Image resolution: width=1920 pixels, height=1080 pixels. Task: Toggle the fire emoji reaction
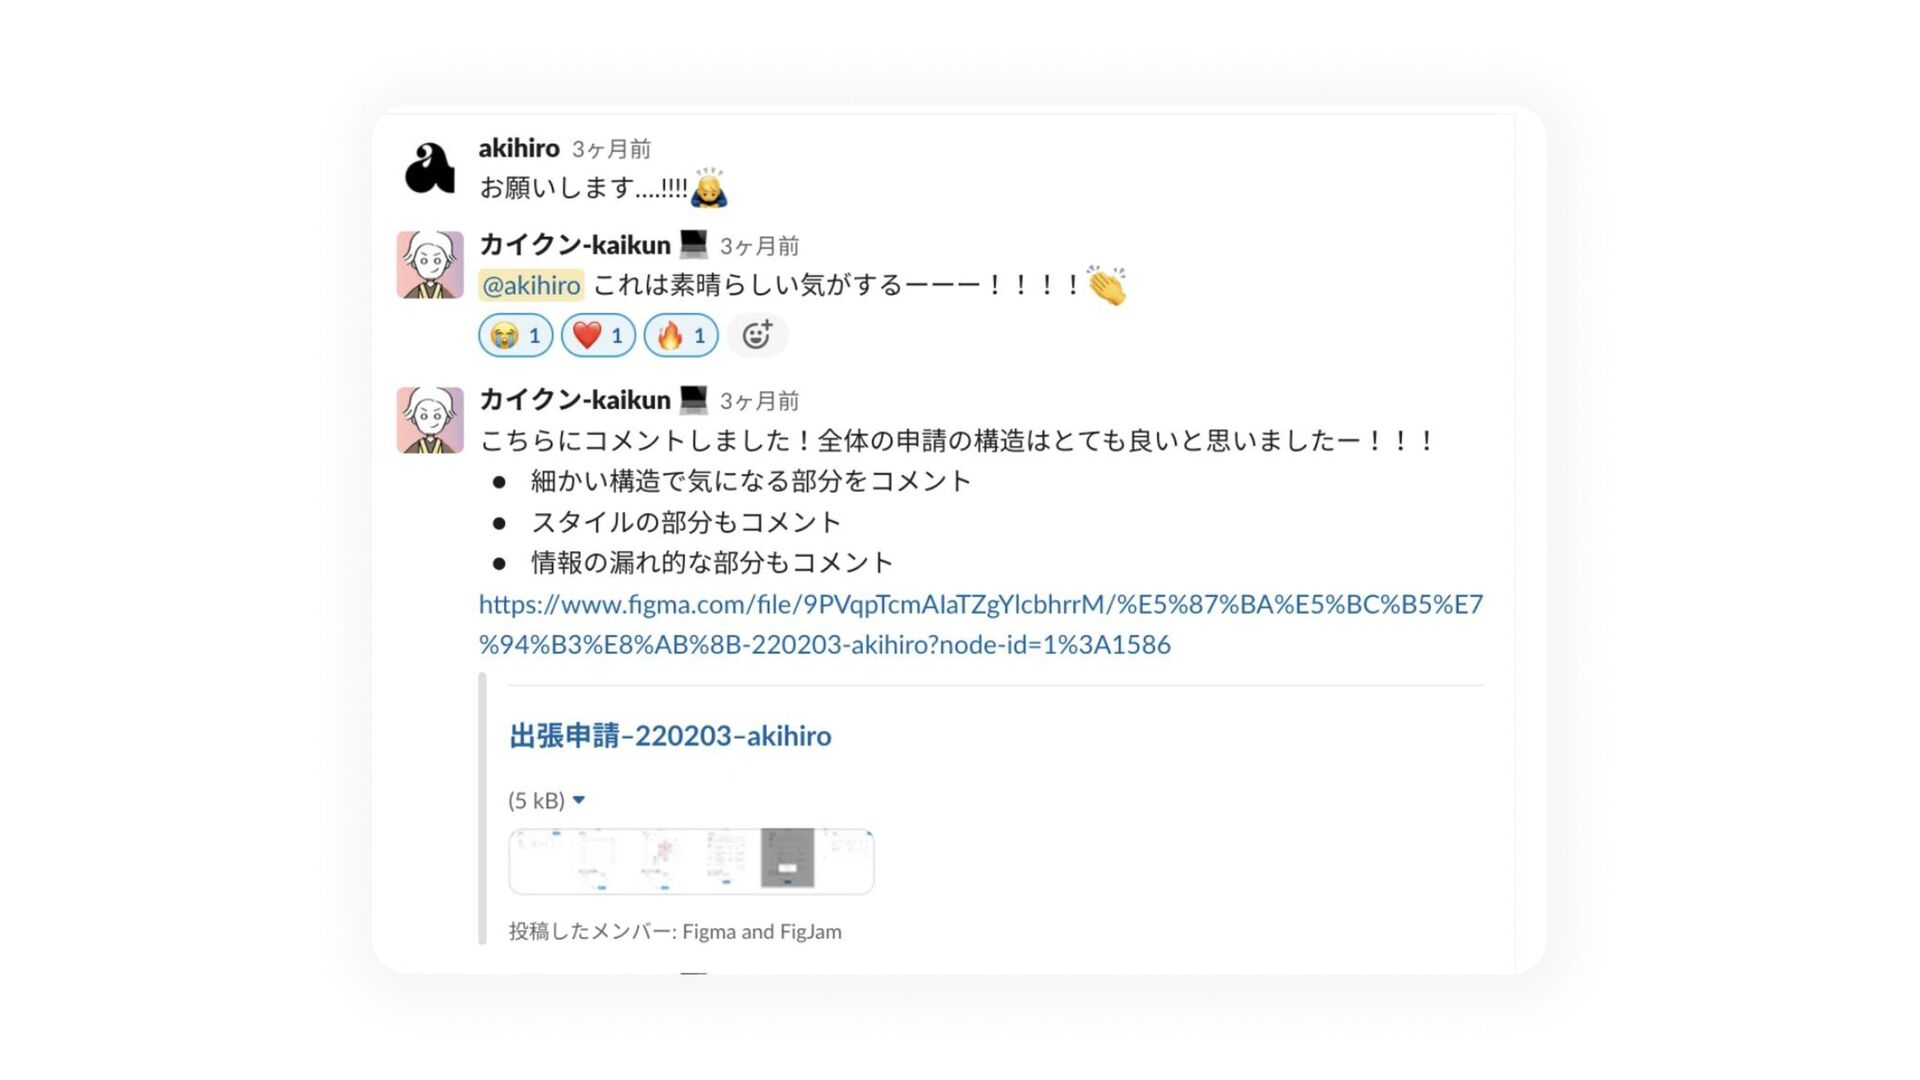(x=681, y=335)
